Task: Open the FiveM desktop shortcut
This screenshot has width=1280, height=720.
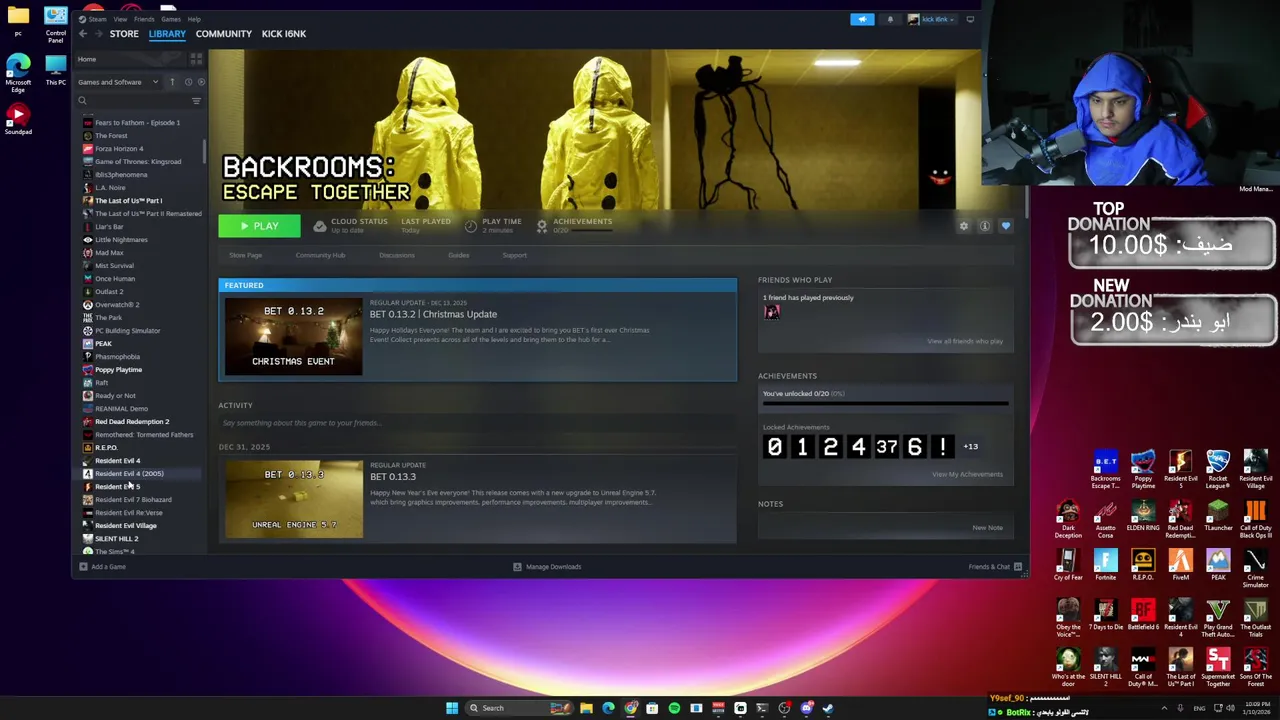Action: (1180, 565)
